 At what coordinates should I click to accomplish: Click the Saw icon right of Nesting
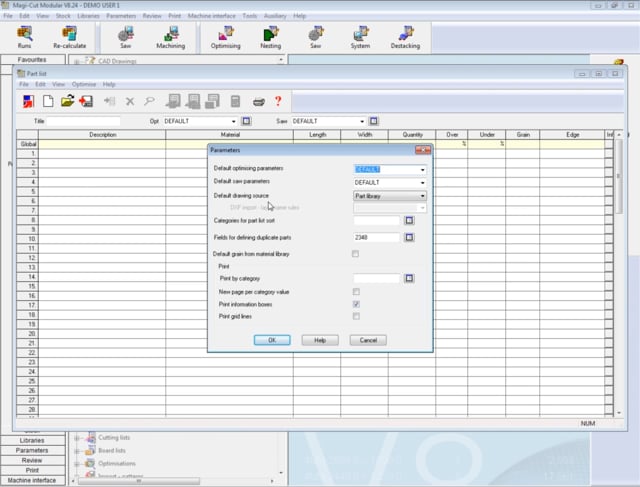[x=315, y=37]
